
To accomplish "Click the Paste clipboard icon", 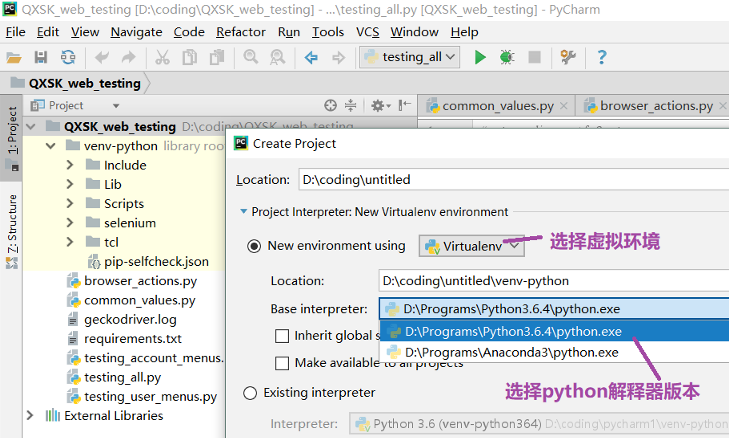I will coord(217,58).
